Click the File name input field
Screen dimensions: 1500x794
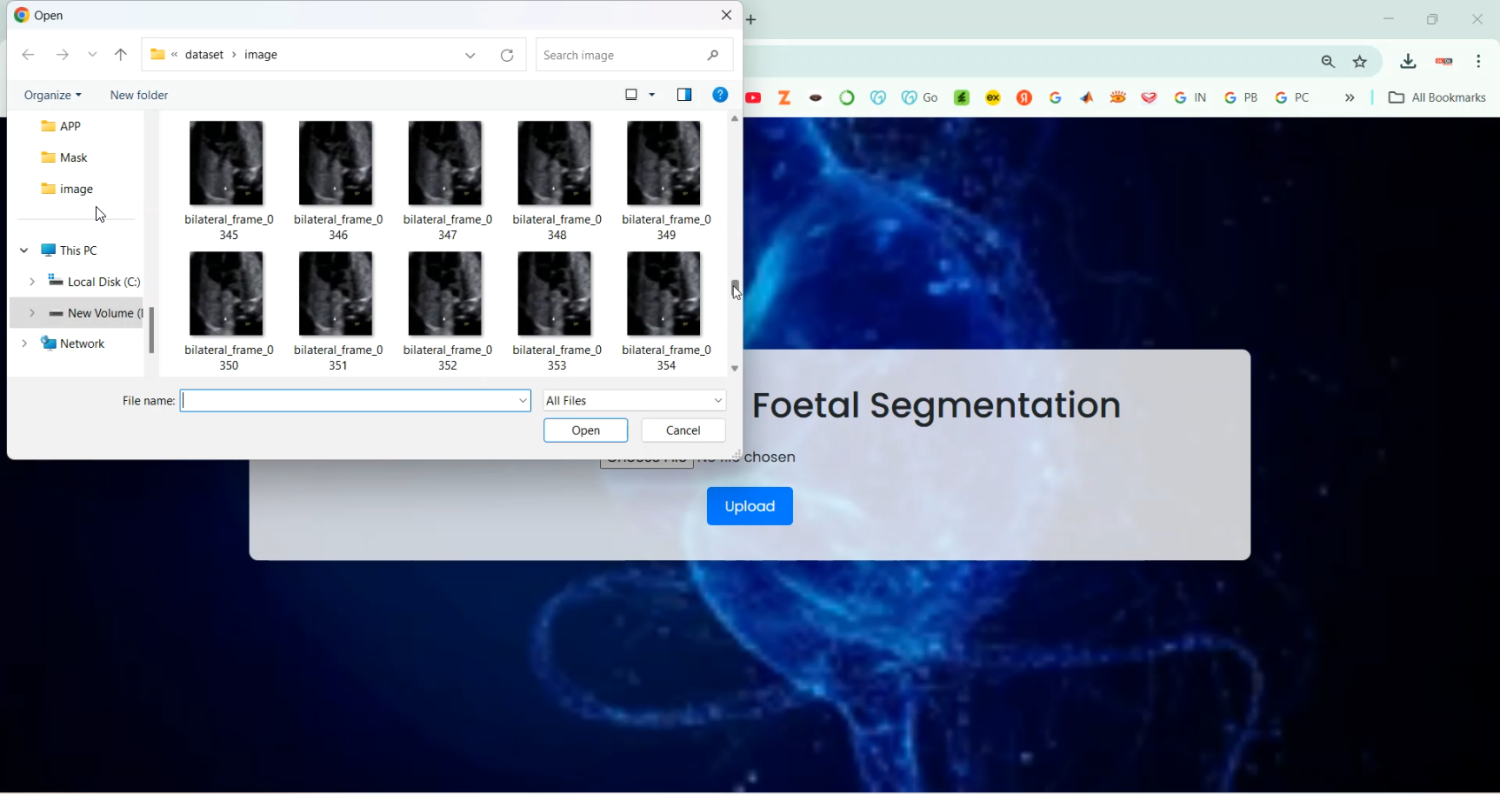pos(350,401)
